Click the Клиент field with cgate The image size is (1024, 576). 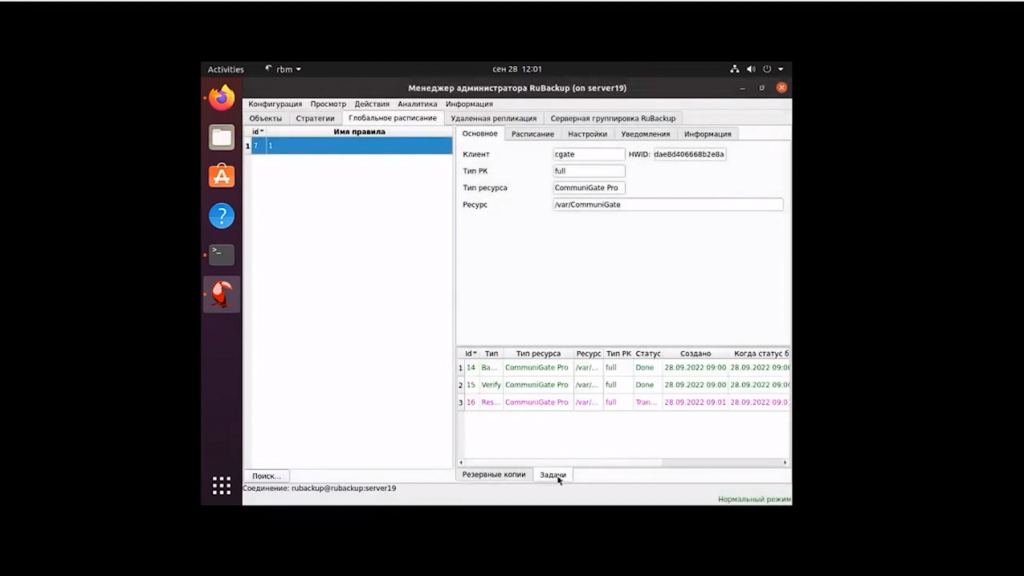pyautogui.click(x=588, y=154)
